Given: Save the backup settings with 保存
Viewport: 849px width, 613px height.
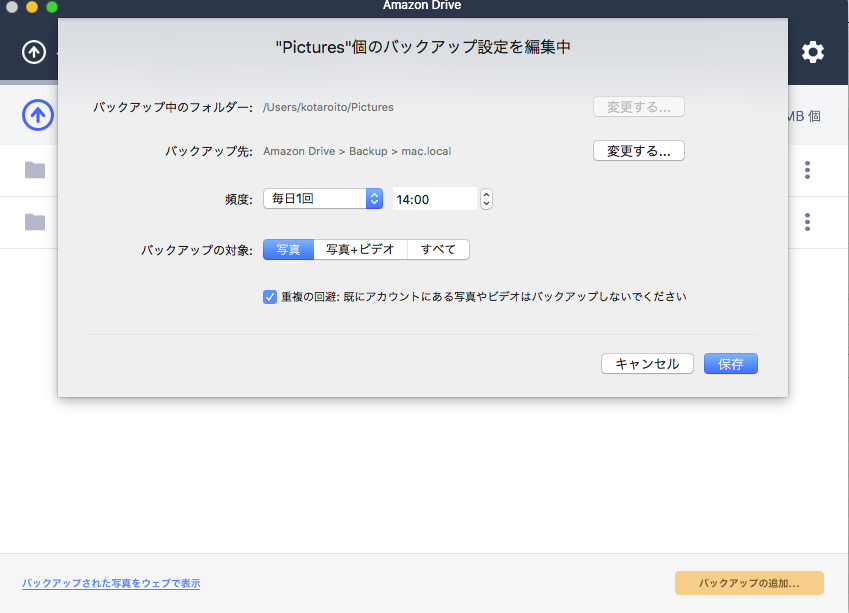Looking at the screenshot, I should (730, 363).
